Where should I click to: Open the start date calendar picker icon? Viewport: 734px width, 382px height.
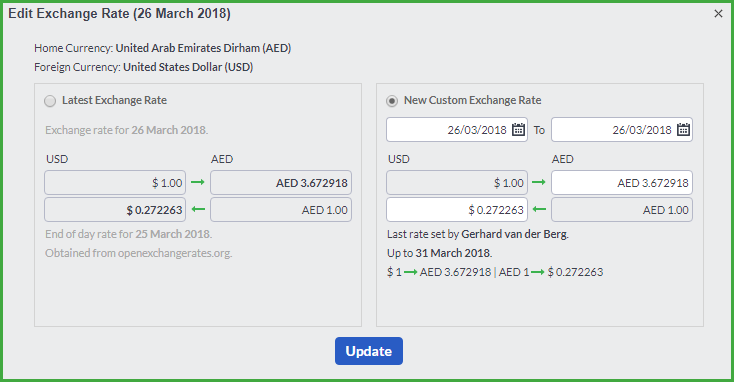[x=518, y=130]
